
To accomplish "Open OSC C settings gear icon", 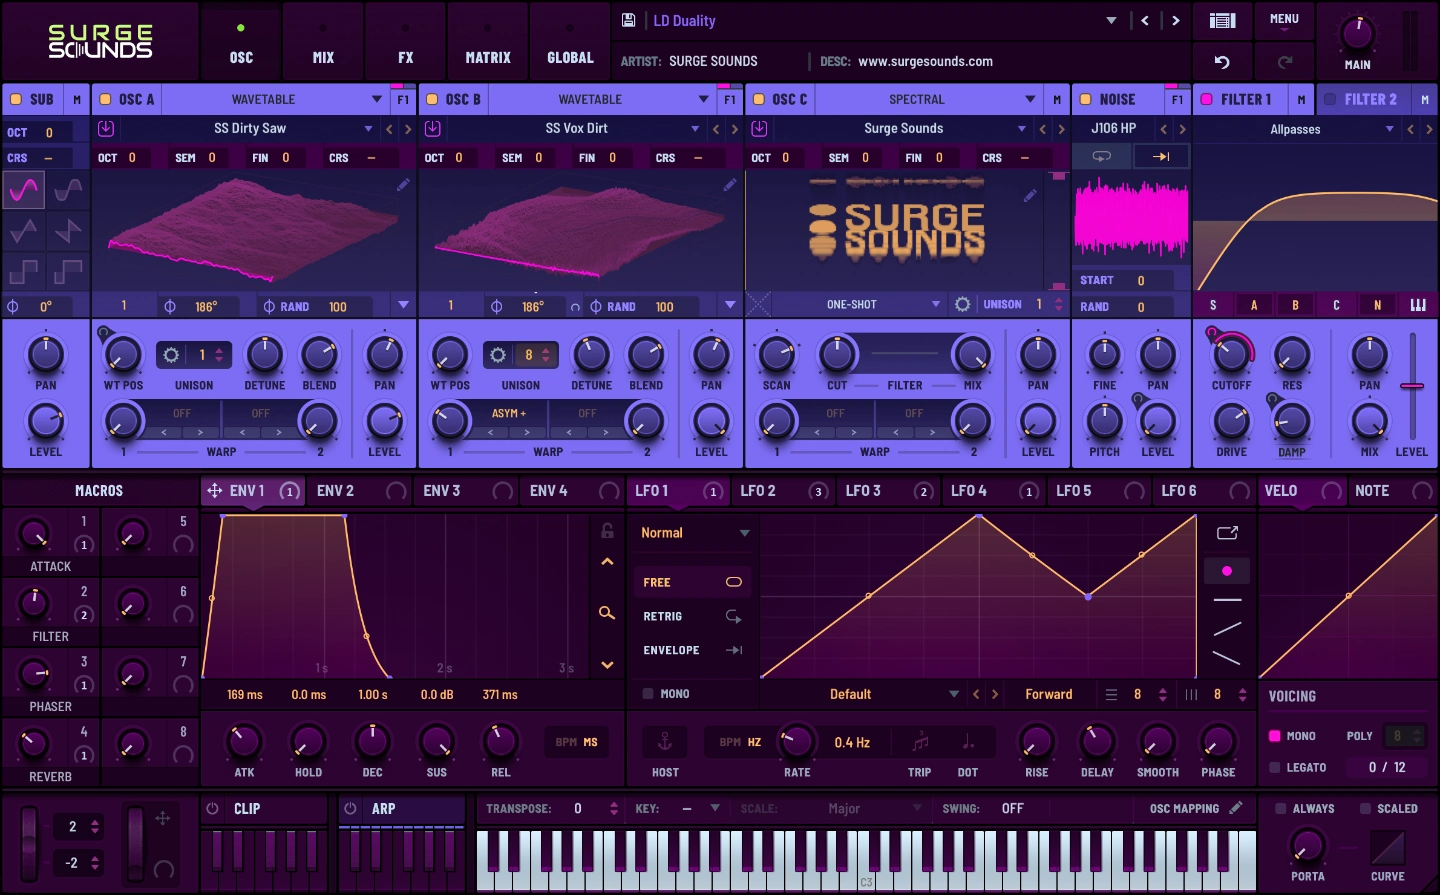I will (x=962, y=304).
